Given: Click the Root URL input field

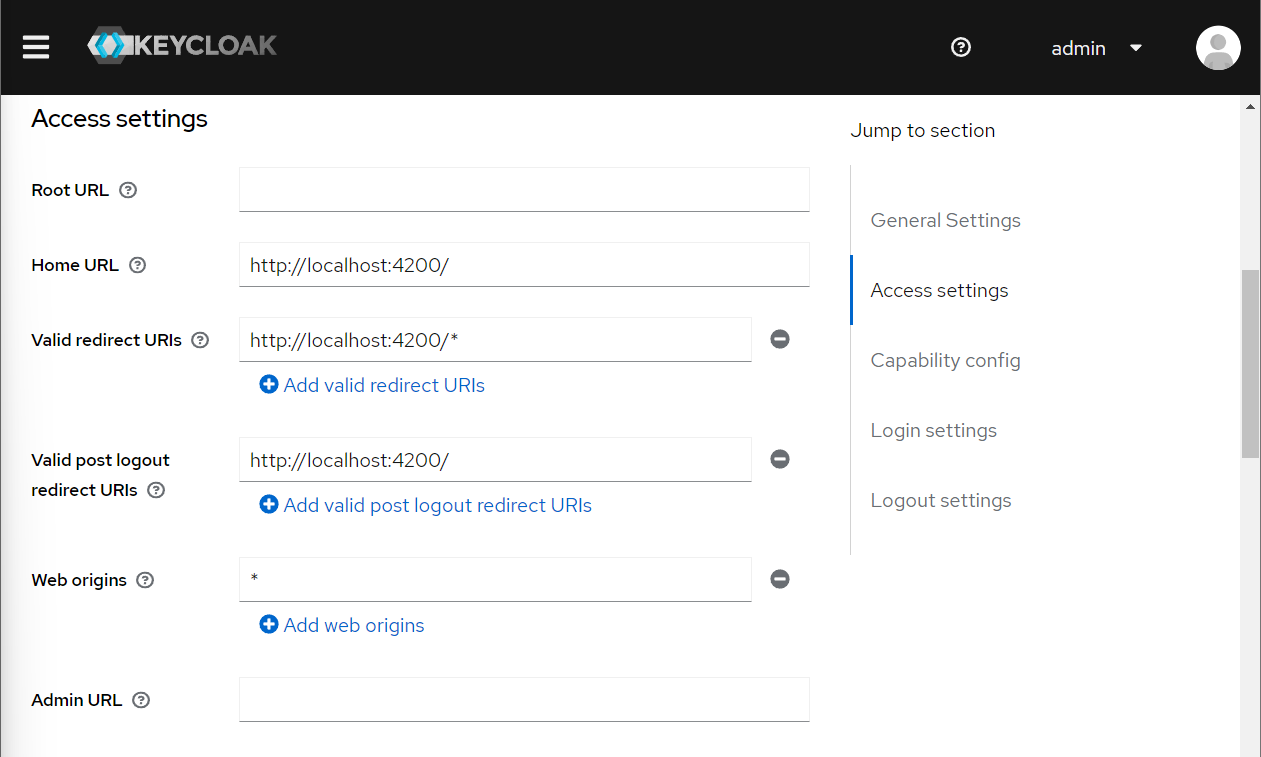Looking at the screenshot, I should (x=524, y=189).
